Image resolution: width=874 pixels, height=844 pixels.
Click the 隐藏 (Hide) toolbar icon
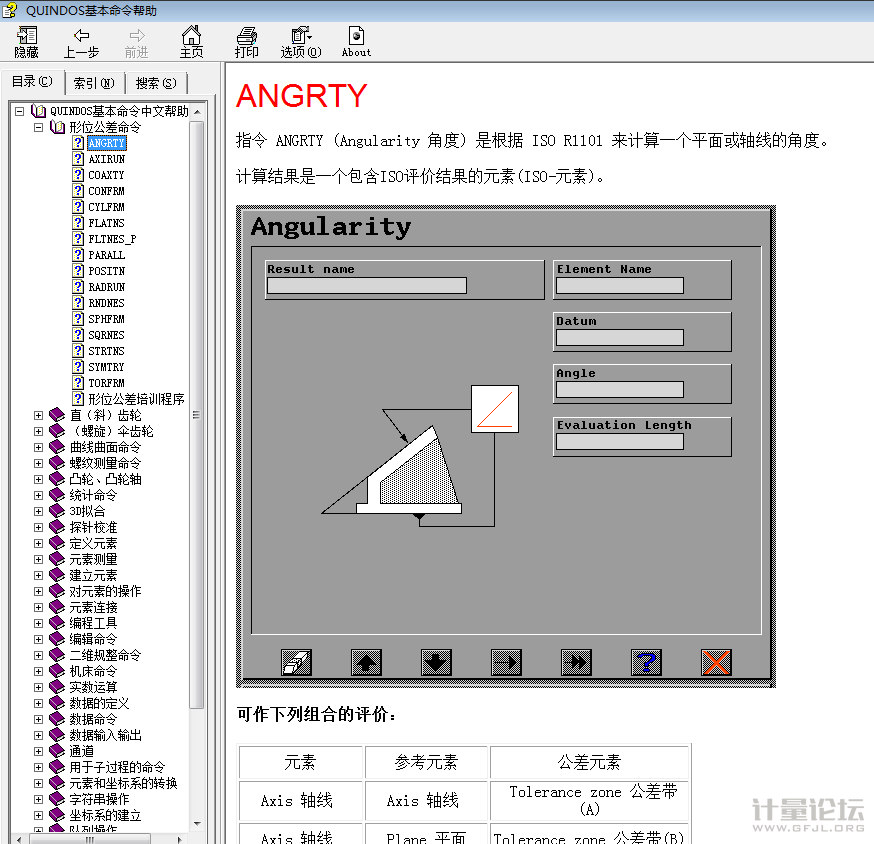point(27,42)
